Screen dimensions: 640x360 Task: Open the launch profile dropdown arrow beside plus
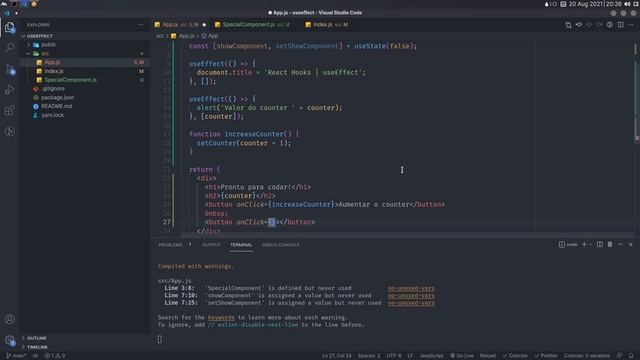[590, 244]
